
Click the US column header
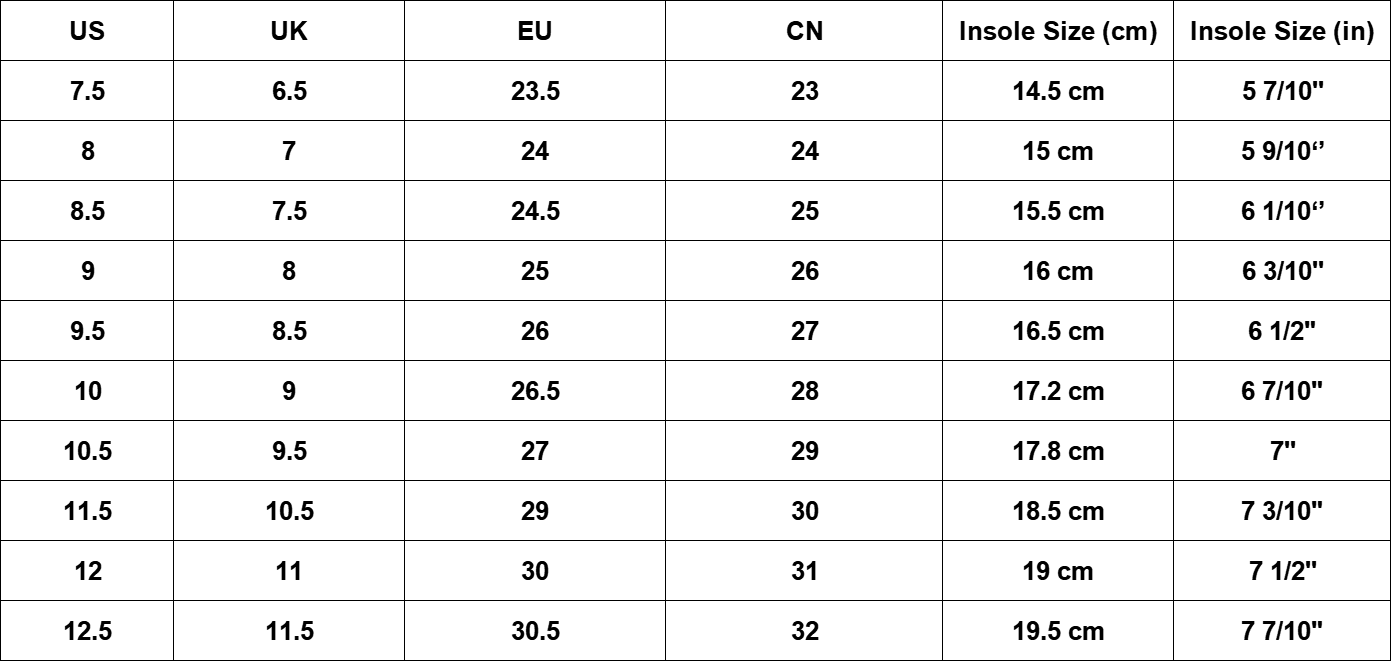pyautogui.click(x=88, y=31)
